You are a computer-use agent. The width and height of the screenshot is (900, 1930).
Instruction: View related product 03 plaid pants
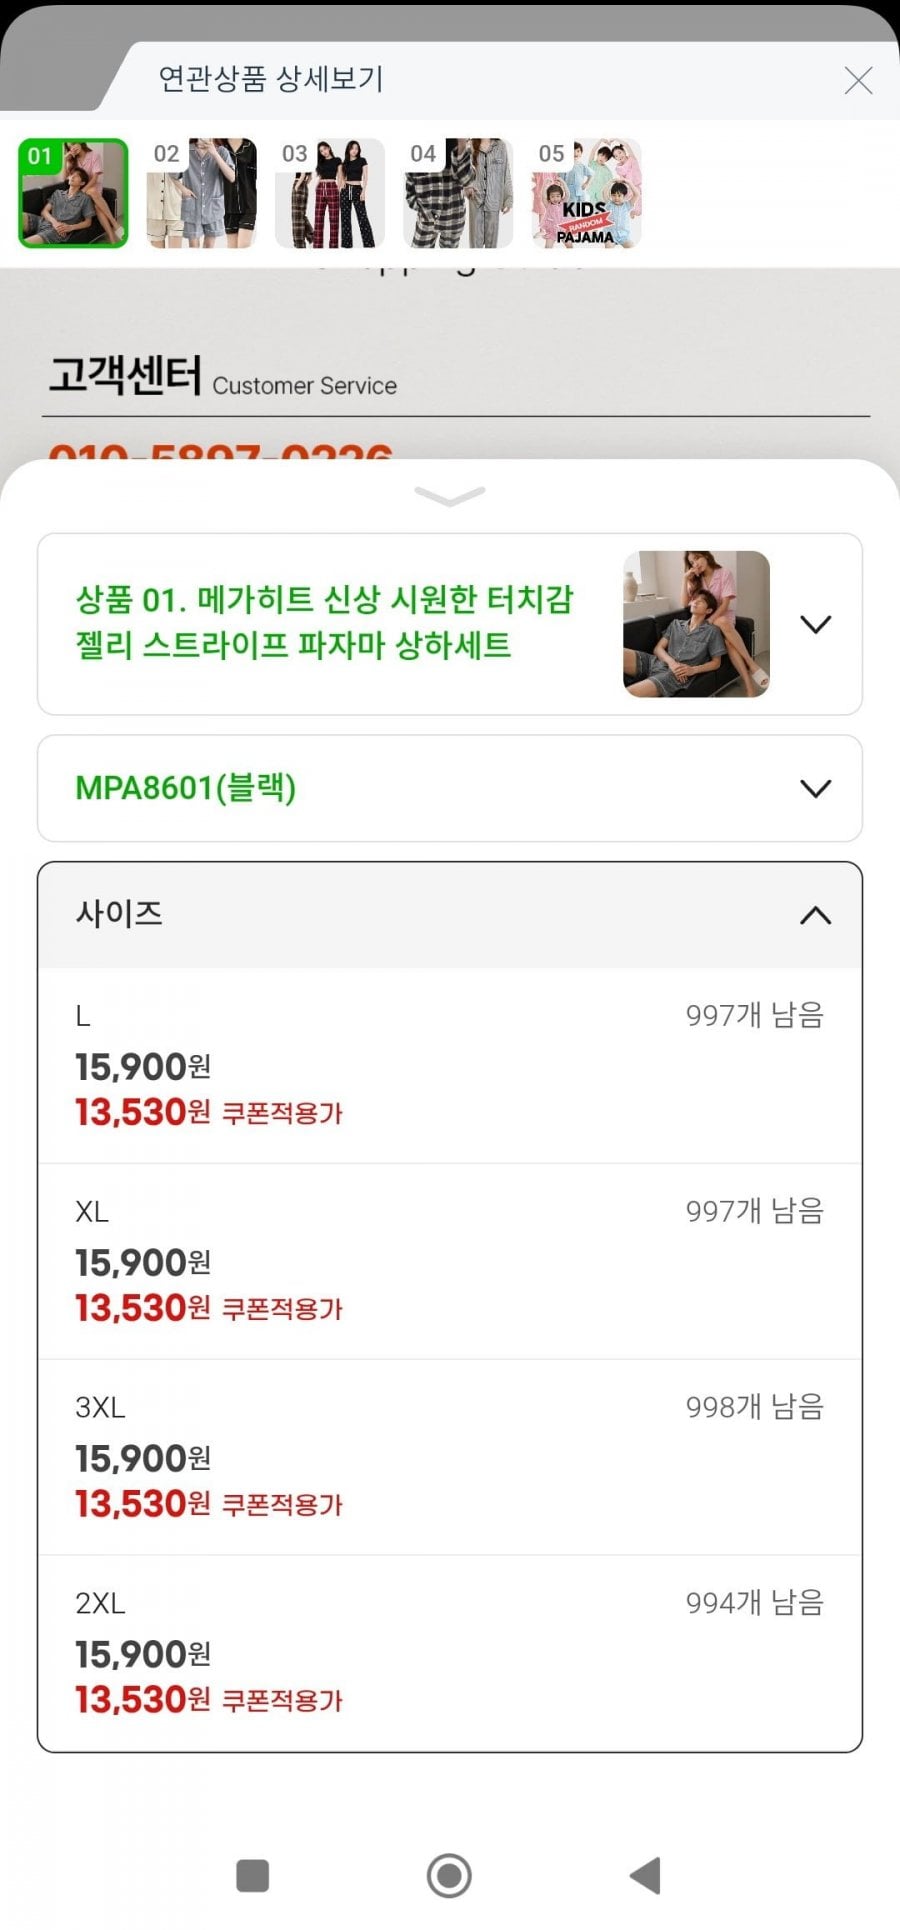coord(330,193)
